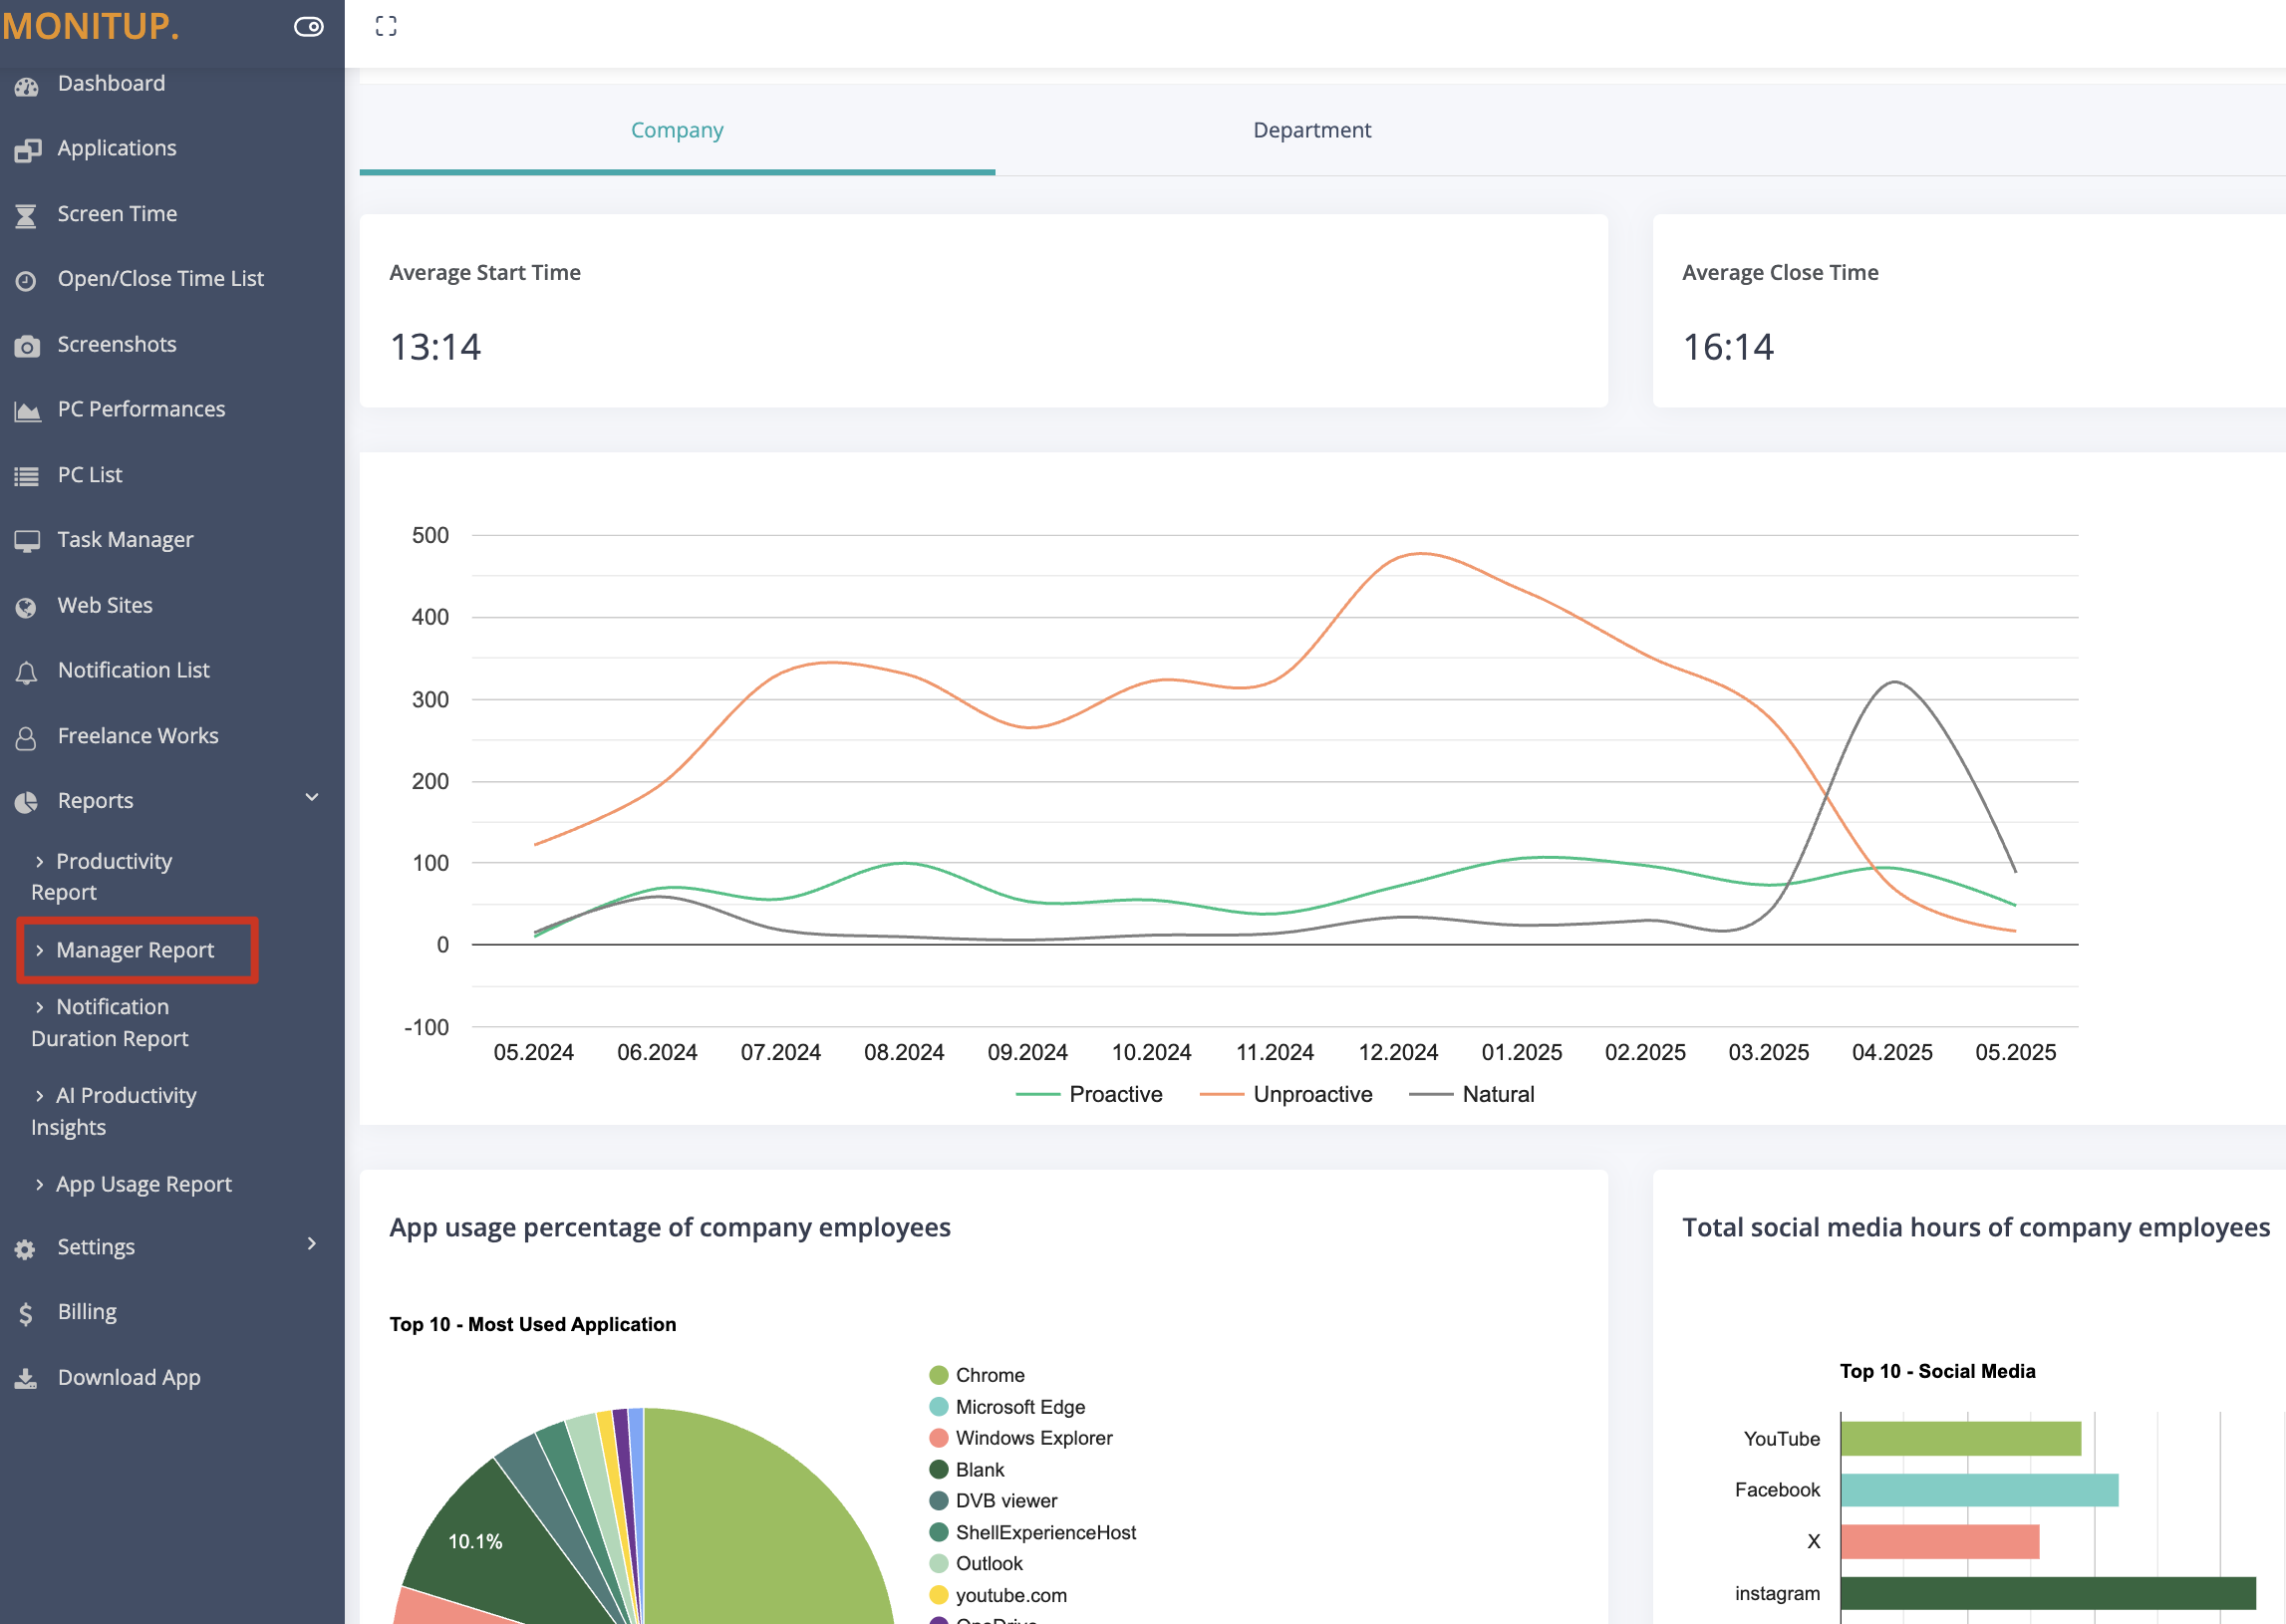Toggle Chrome in the pie chart legend
The width and height of the screenshot is (2286, 1624).
[x=977, y=1375]
